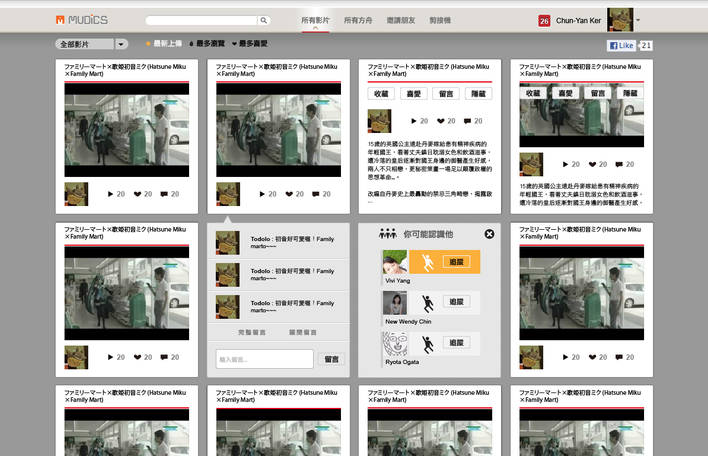Image resolution: width=708 pixels, height=456 pixels.
Task: Click the running figure icon beside Vivi Yang
Action: 426,262
